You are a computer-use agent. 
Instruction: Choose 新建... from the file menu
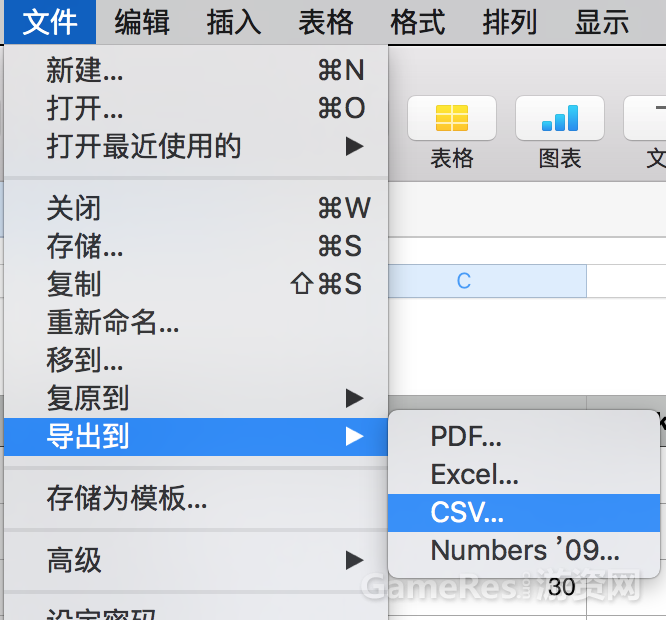coord(196,70)
